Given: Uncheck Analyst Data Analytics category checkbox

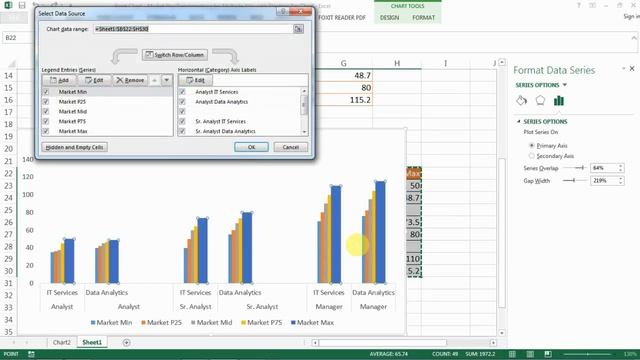Looking at the screenshot, I should pos(182,102).
